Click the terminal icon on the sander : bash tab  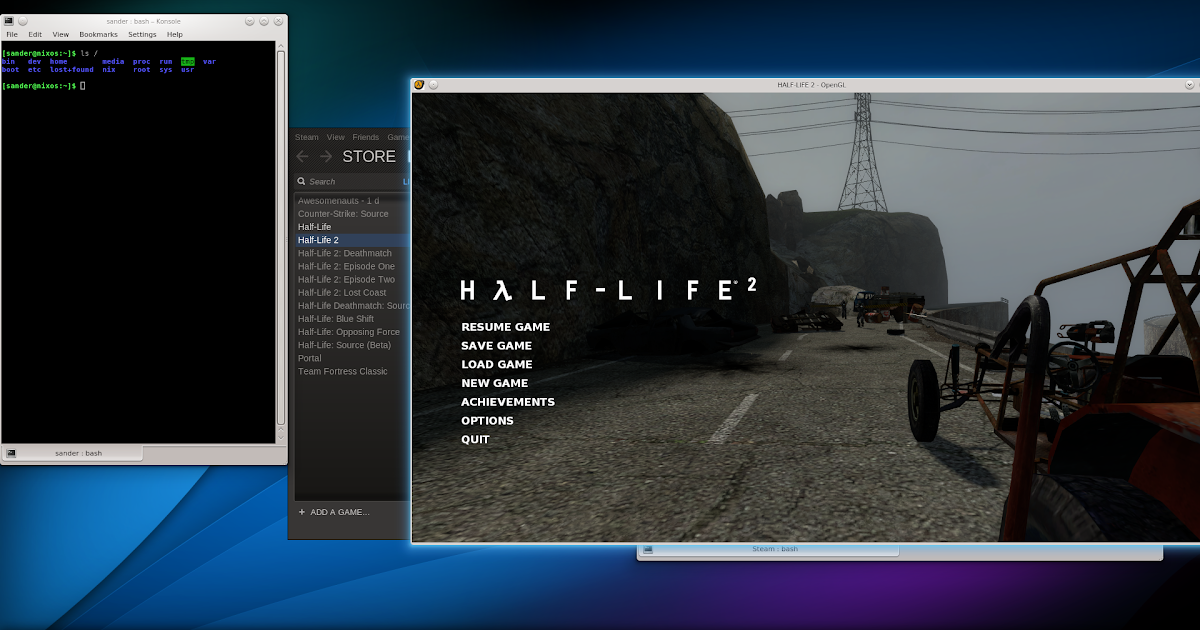click(11, 453)
